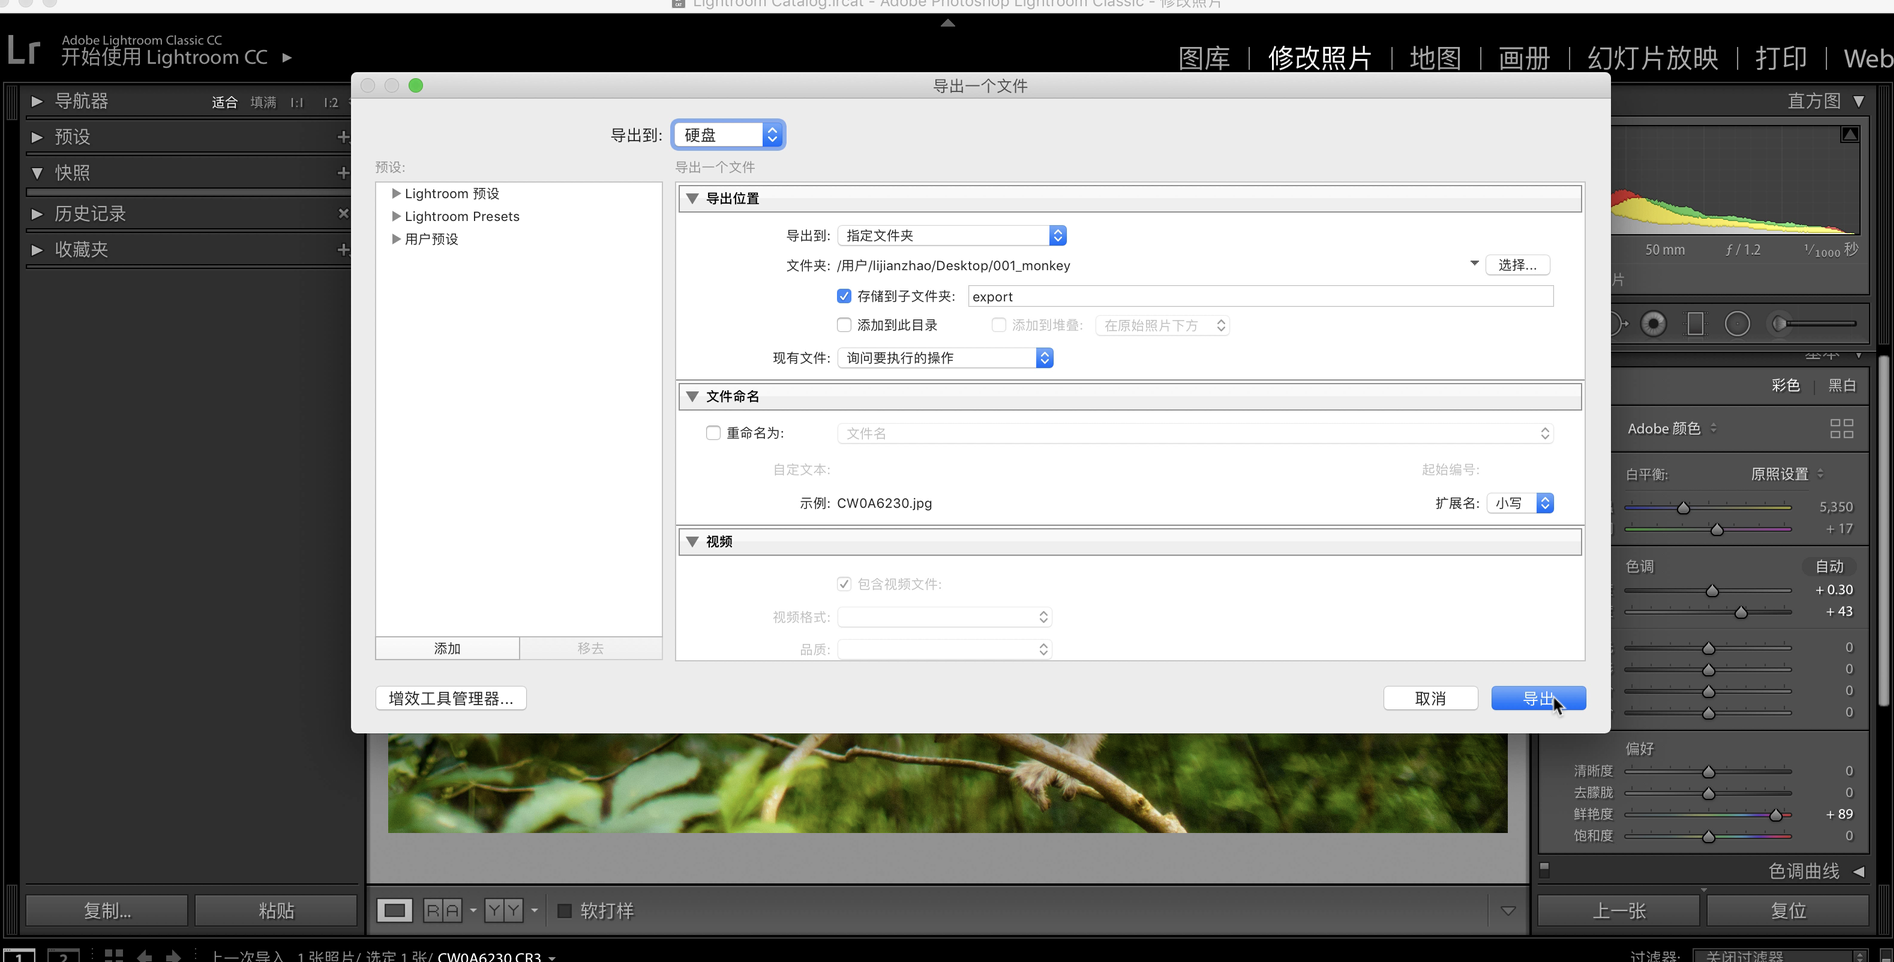Screen dimensions: 1894x962
Task: Expand the user presets tree item
Action: click(x=396, y=239)
